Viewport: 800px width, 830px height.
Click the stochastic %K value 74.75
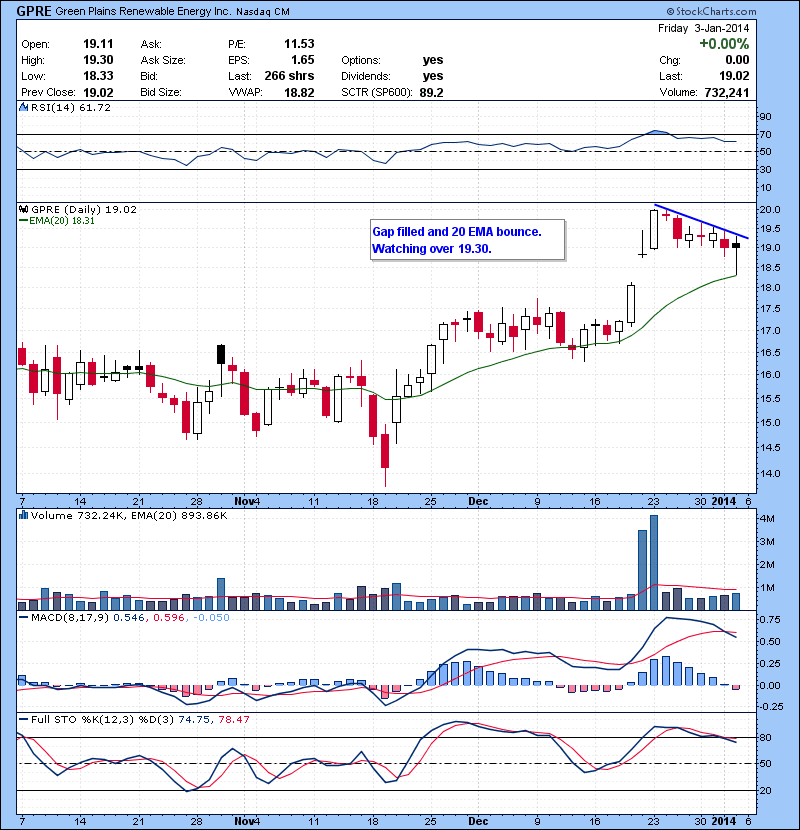click(194, 719)
